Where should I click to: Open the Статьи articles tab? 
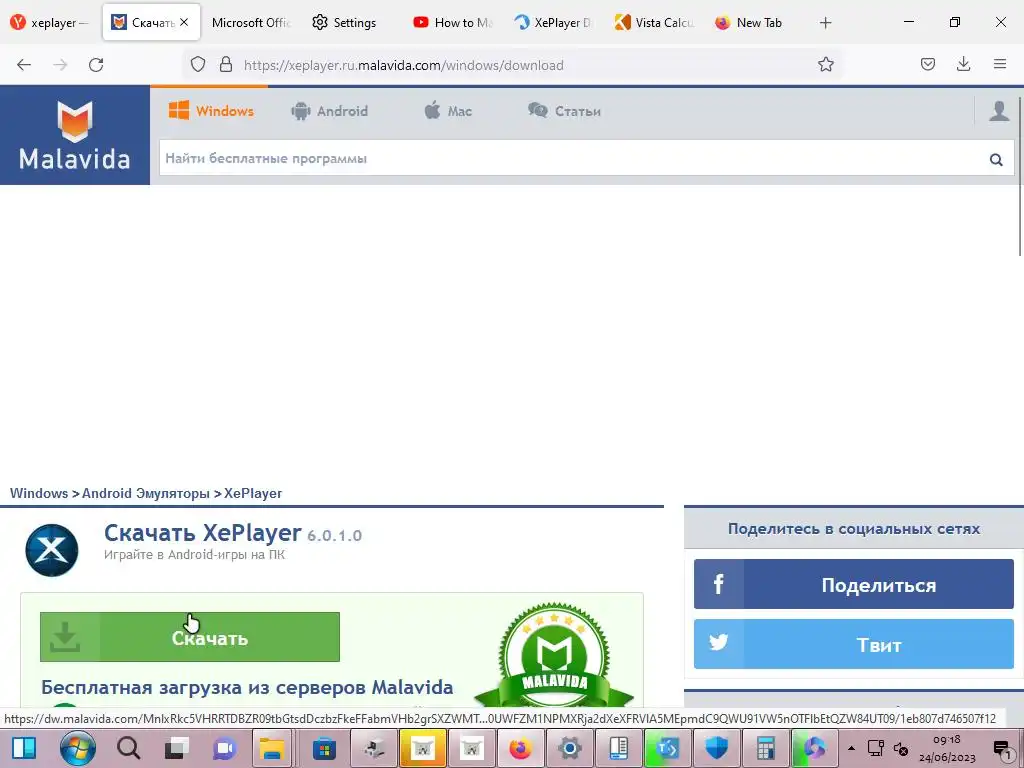click(564, 111)
